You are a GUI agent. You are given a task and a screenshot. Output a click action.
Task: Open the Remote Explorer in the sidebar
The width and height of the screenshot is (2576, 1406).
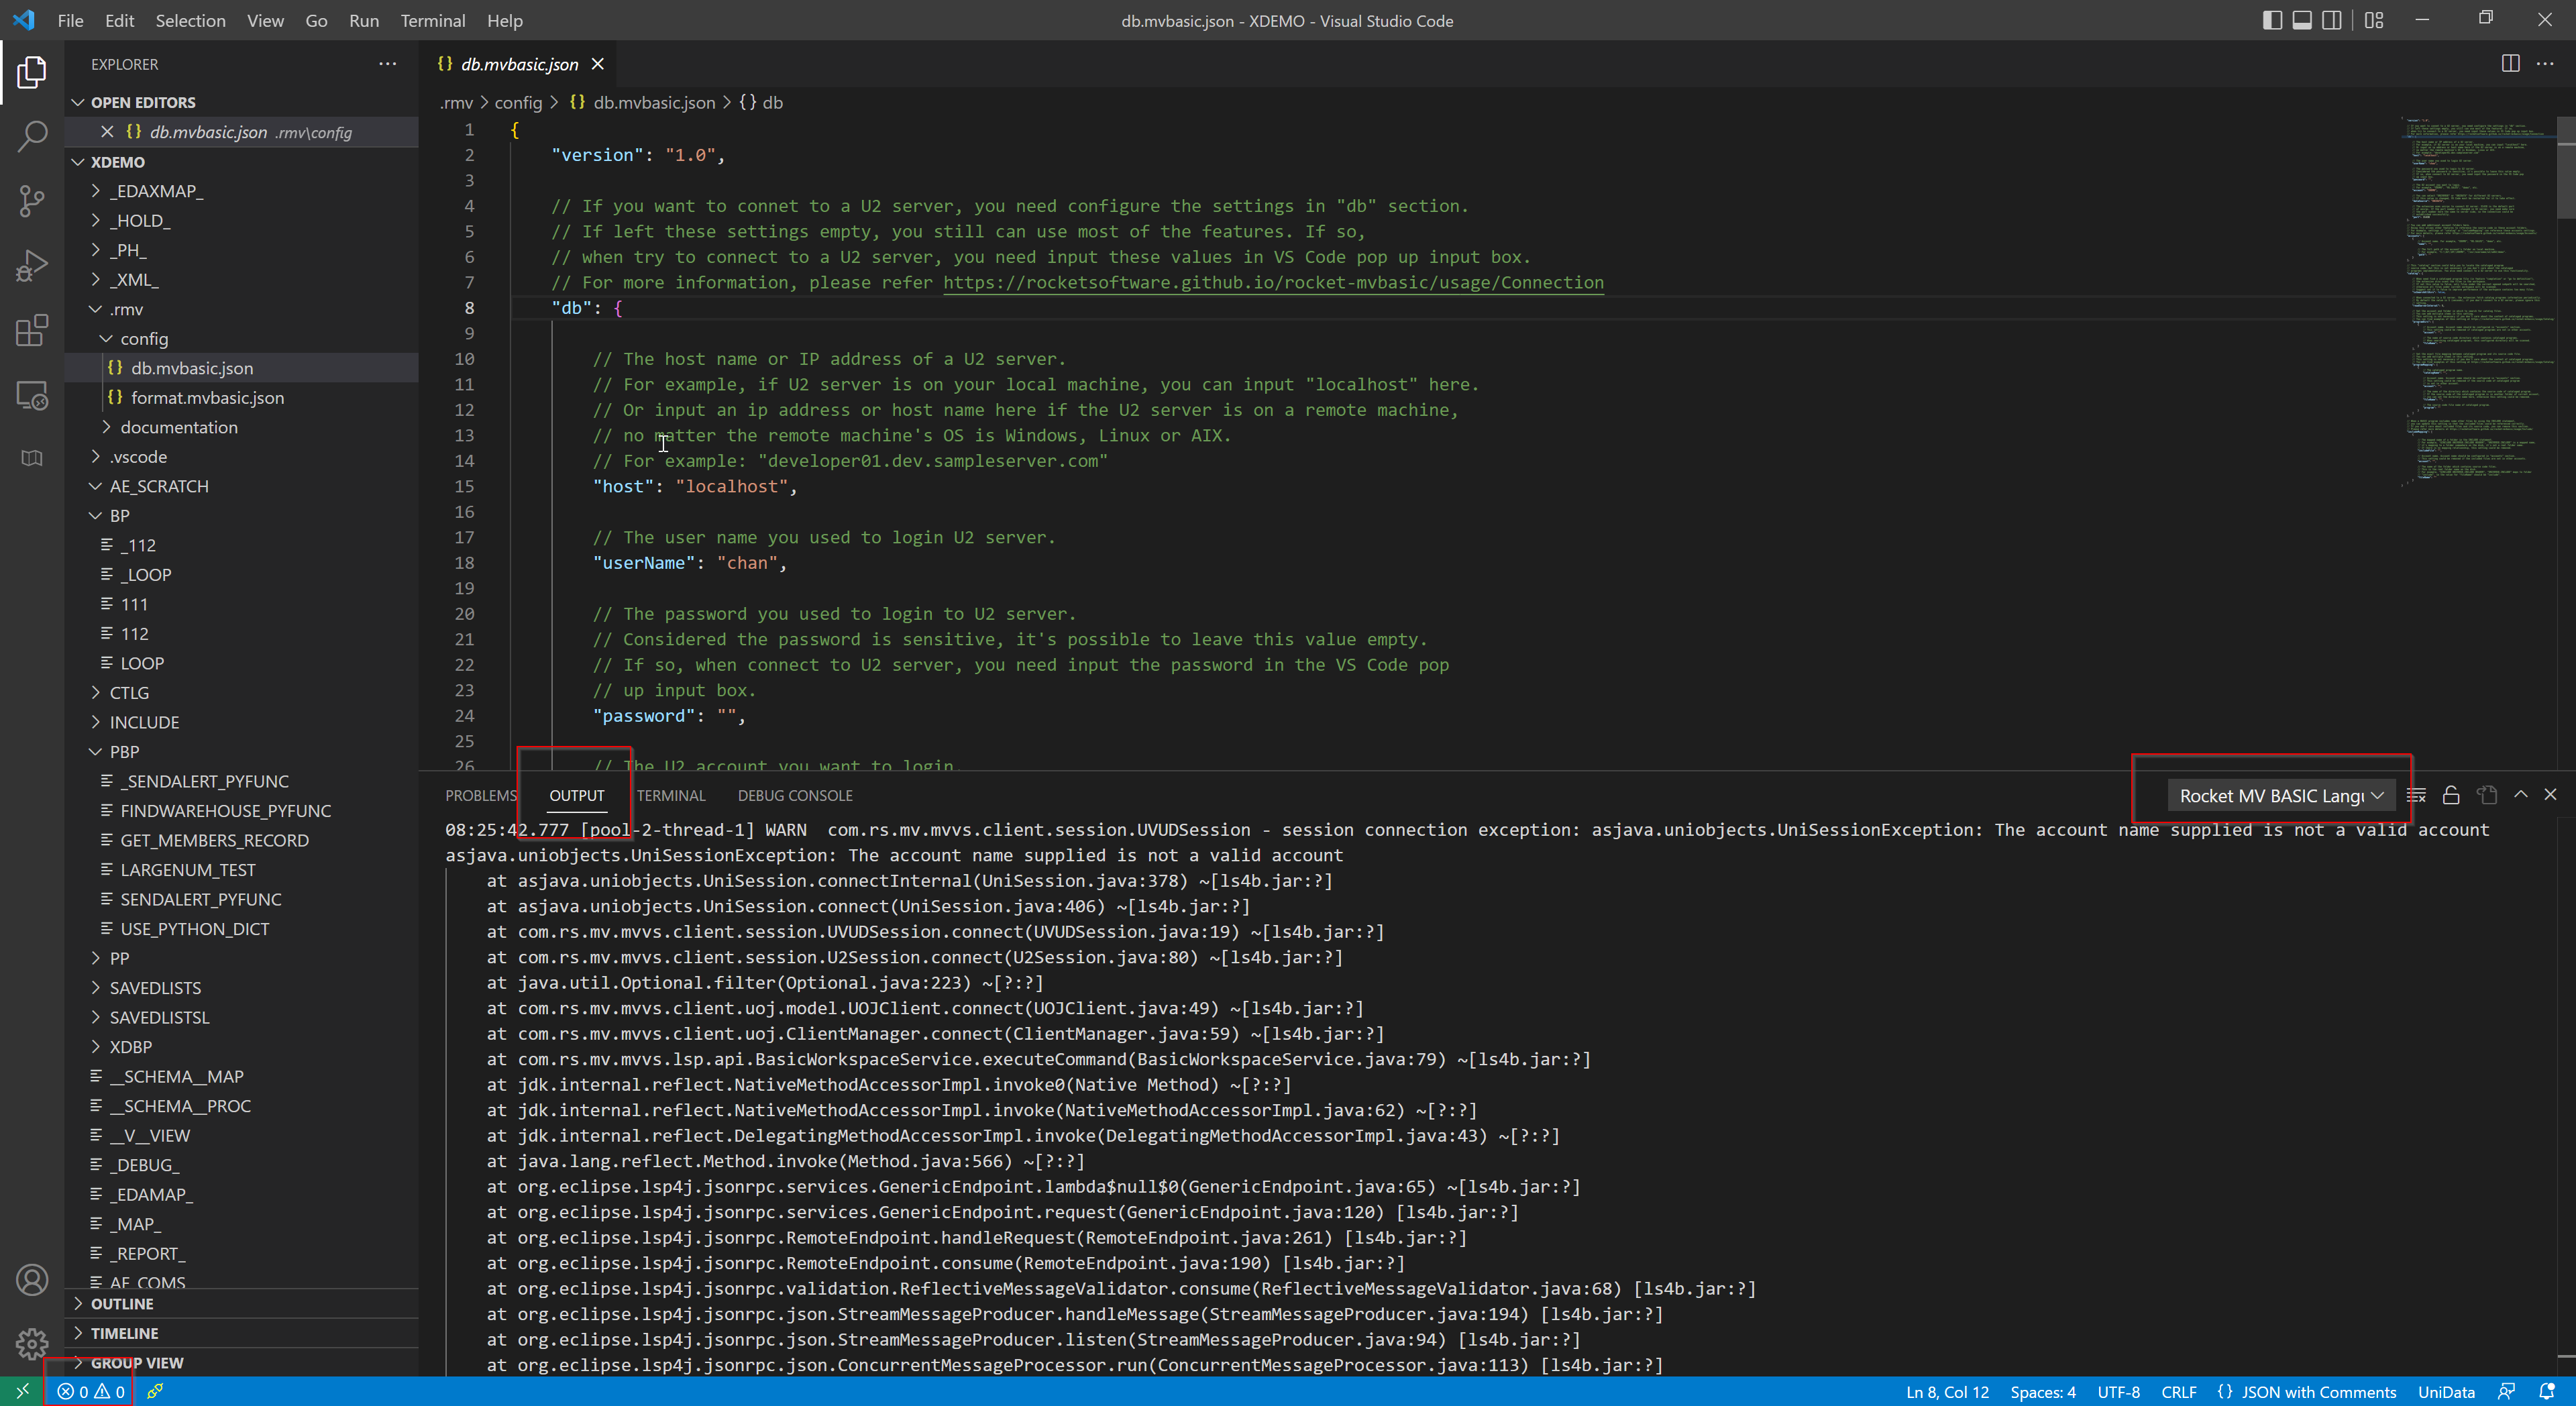point(31,395)
